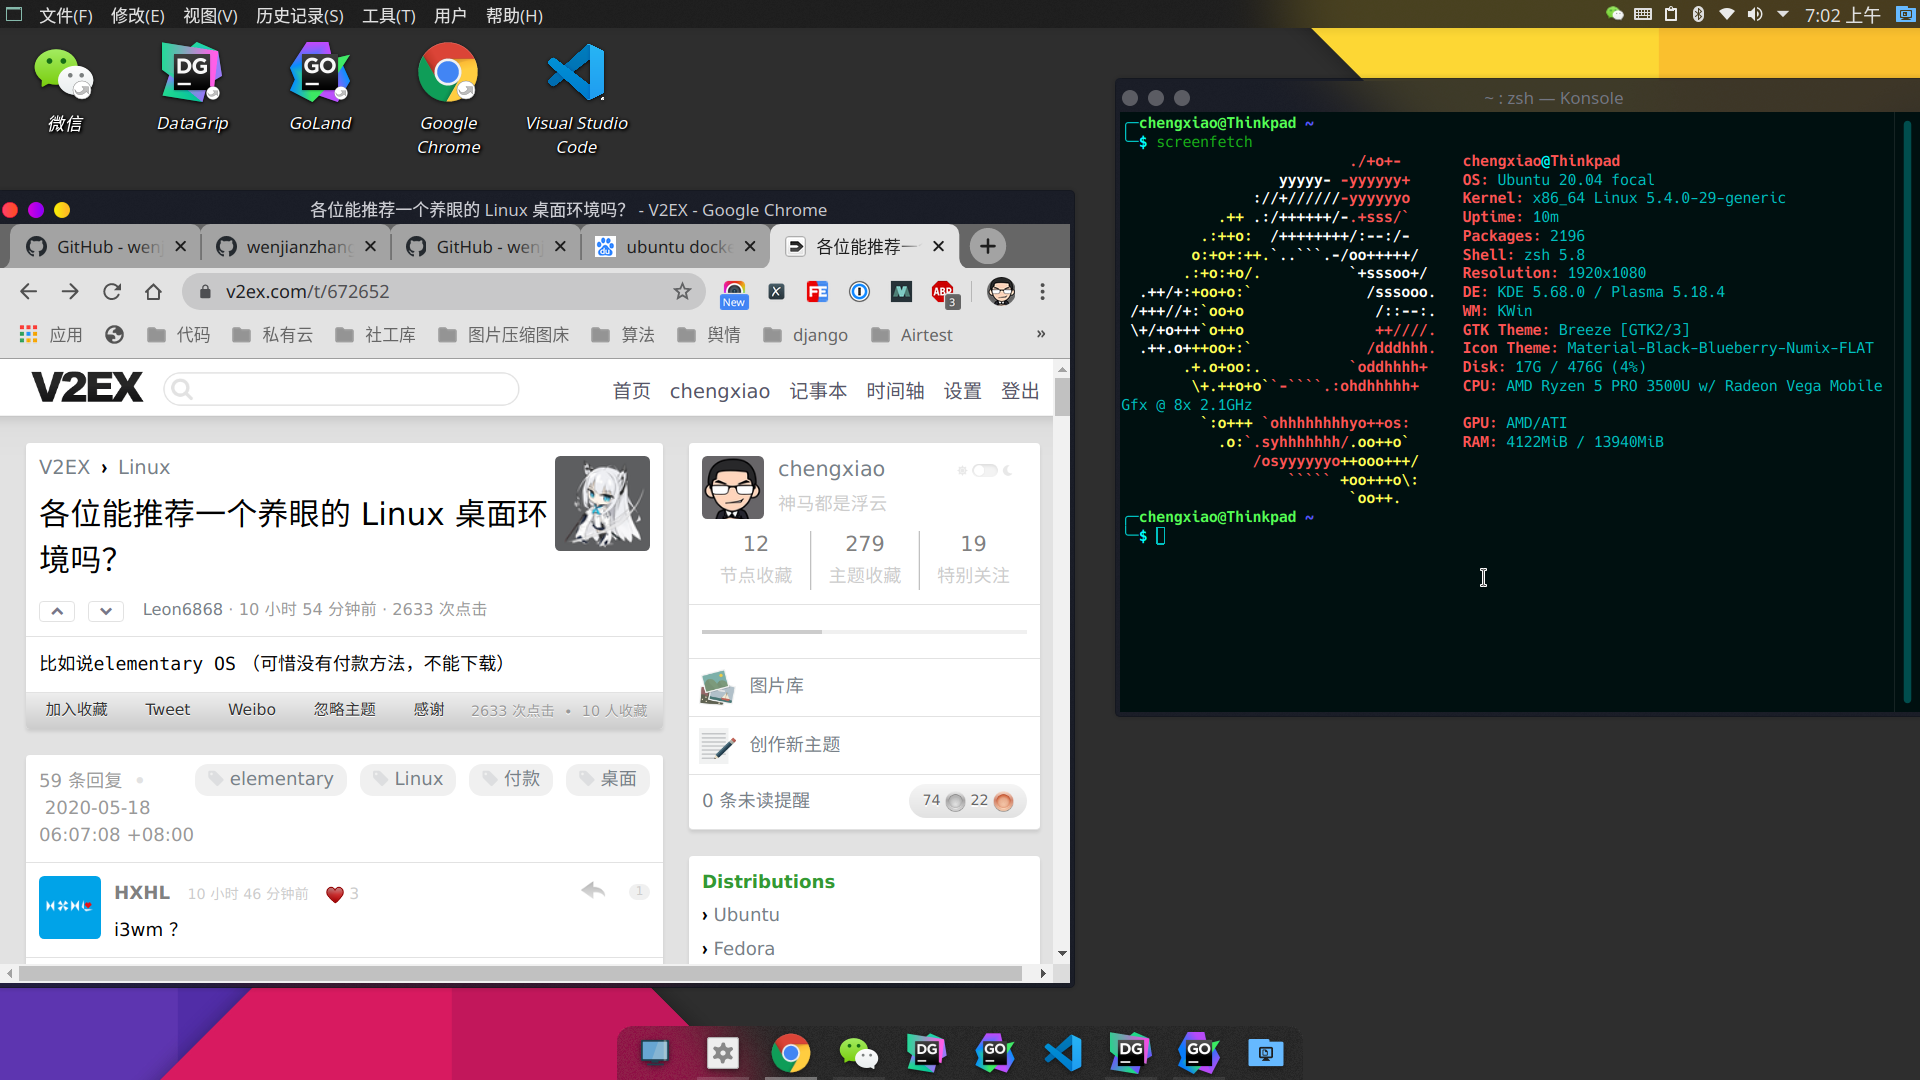Open Chrome's three-dot menu
Screen dimensions: 1920x1080
[1042, 291]
